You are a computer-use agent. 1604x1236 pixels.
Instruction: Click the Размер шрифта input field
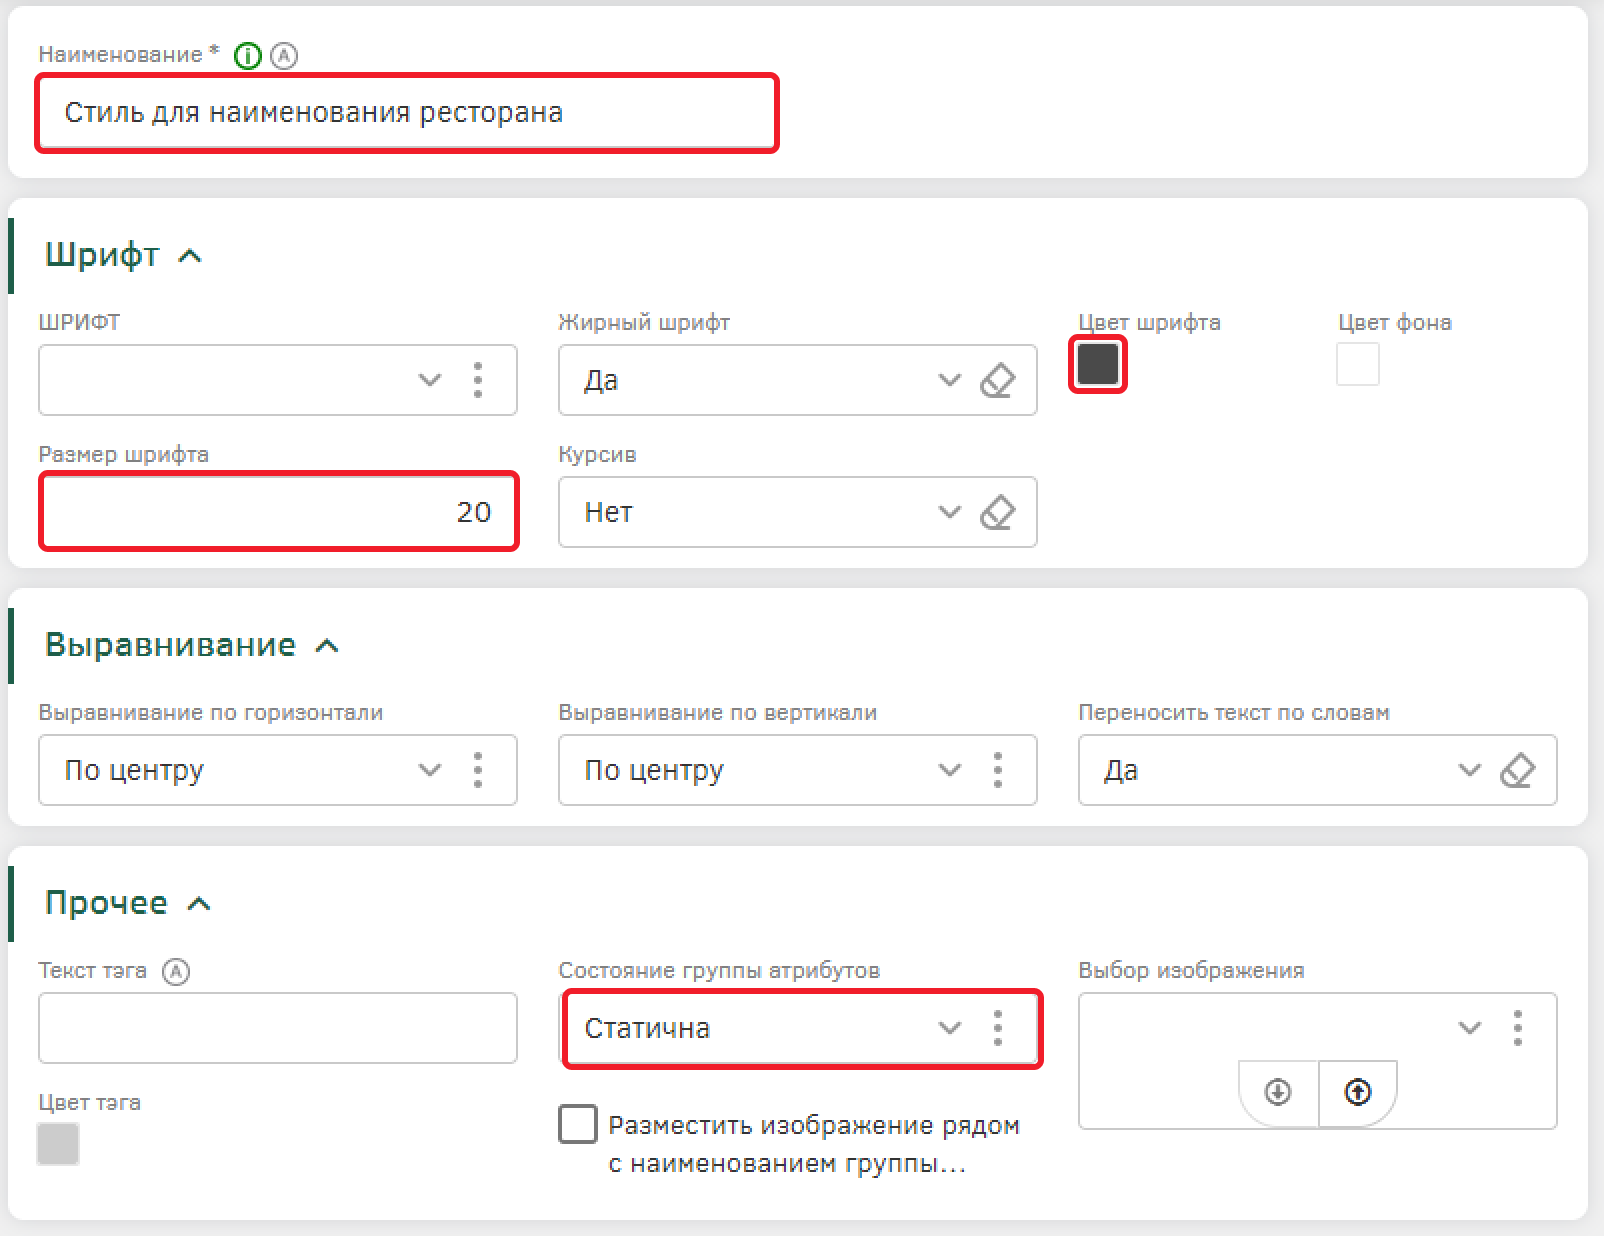click(278, 512)
